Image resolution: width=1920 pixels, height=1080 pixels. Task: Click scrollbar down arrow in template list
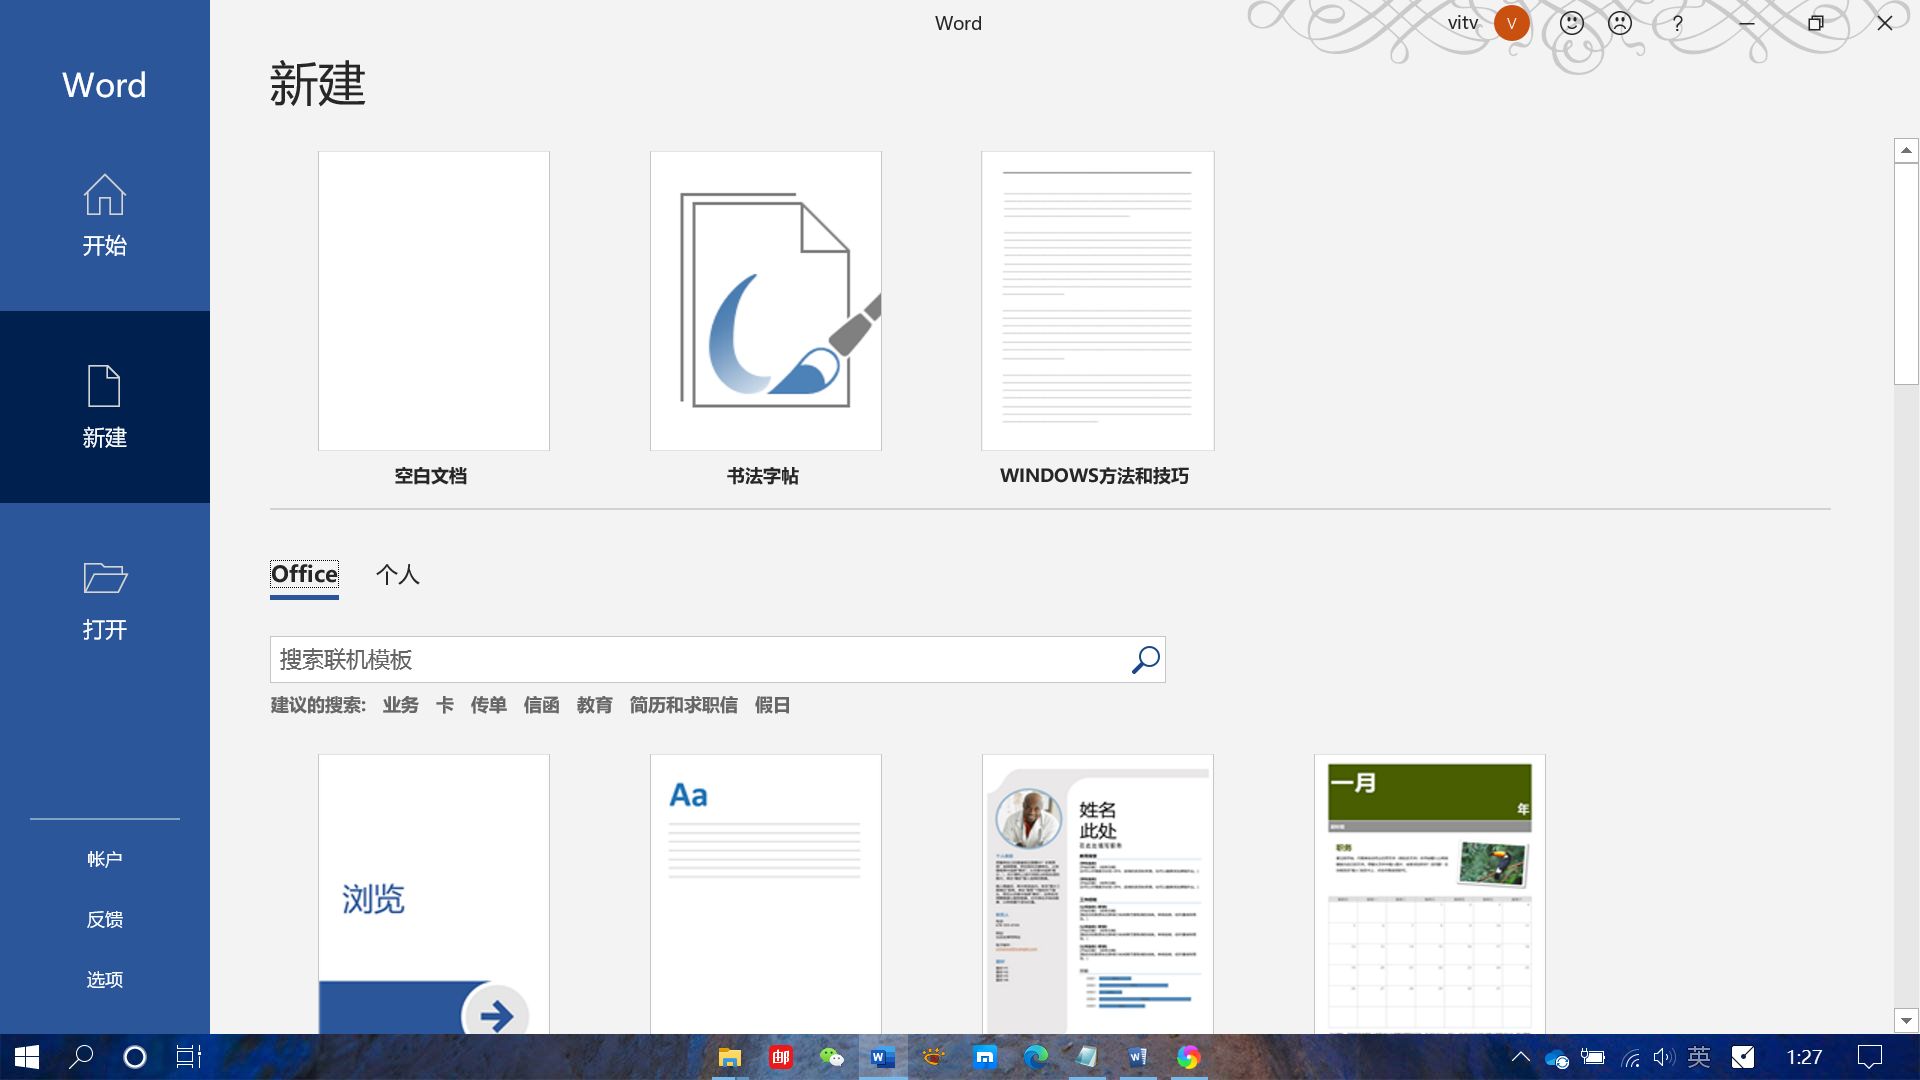[1906, 1021]
